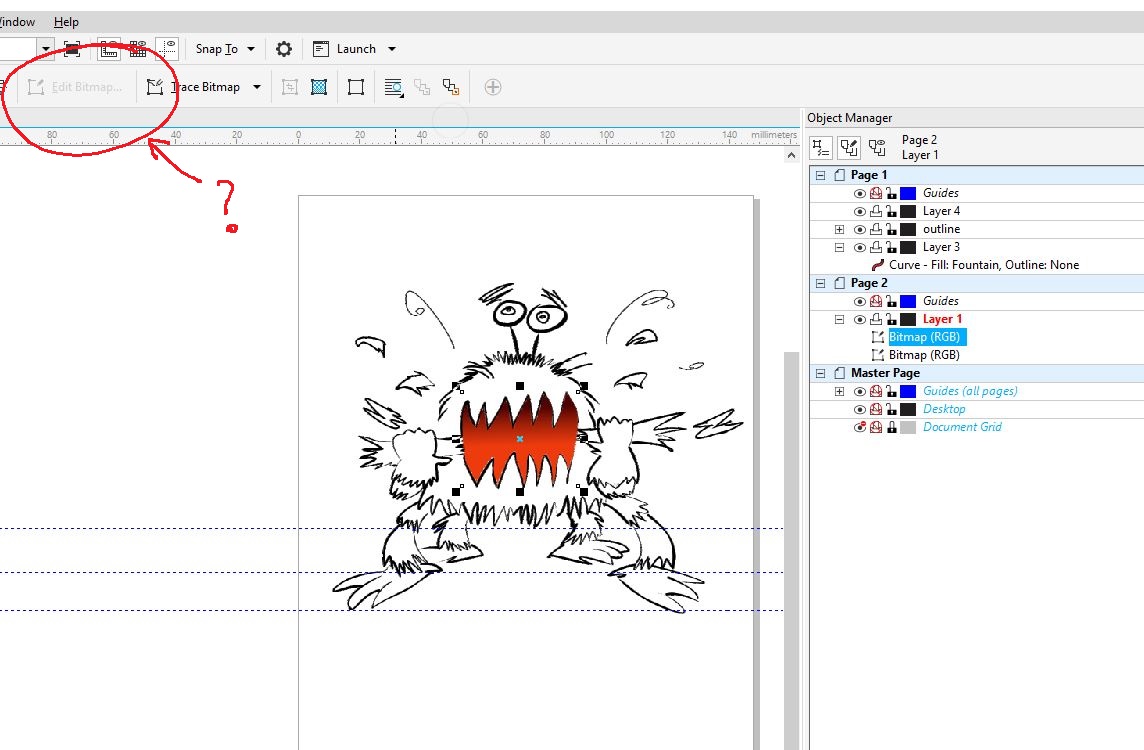Activate Layer Manager View in Object Manager
Screen dimensions: 1144x750
[820, 147]
